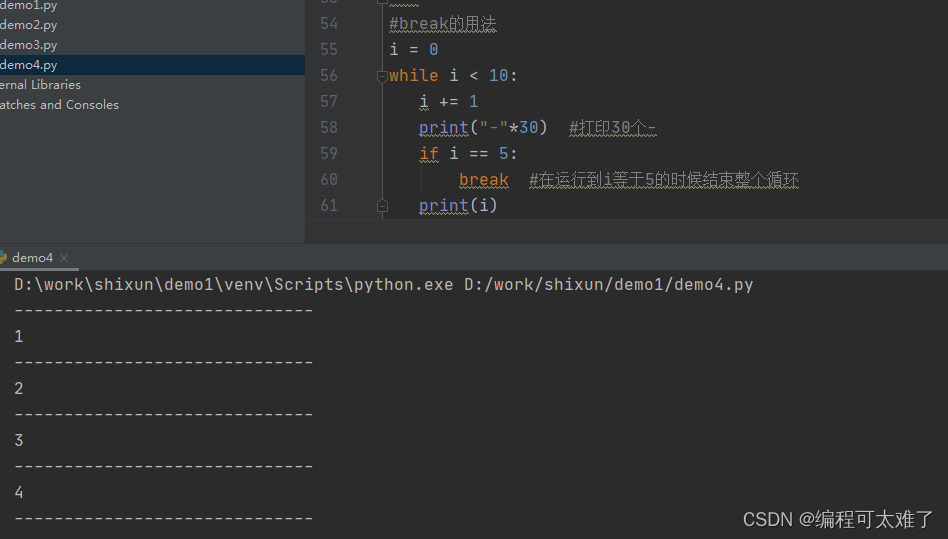Select the External Libraries node
This screenshot has width=948, height=539.
point(40,85)
